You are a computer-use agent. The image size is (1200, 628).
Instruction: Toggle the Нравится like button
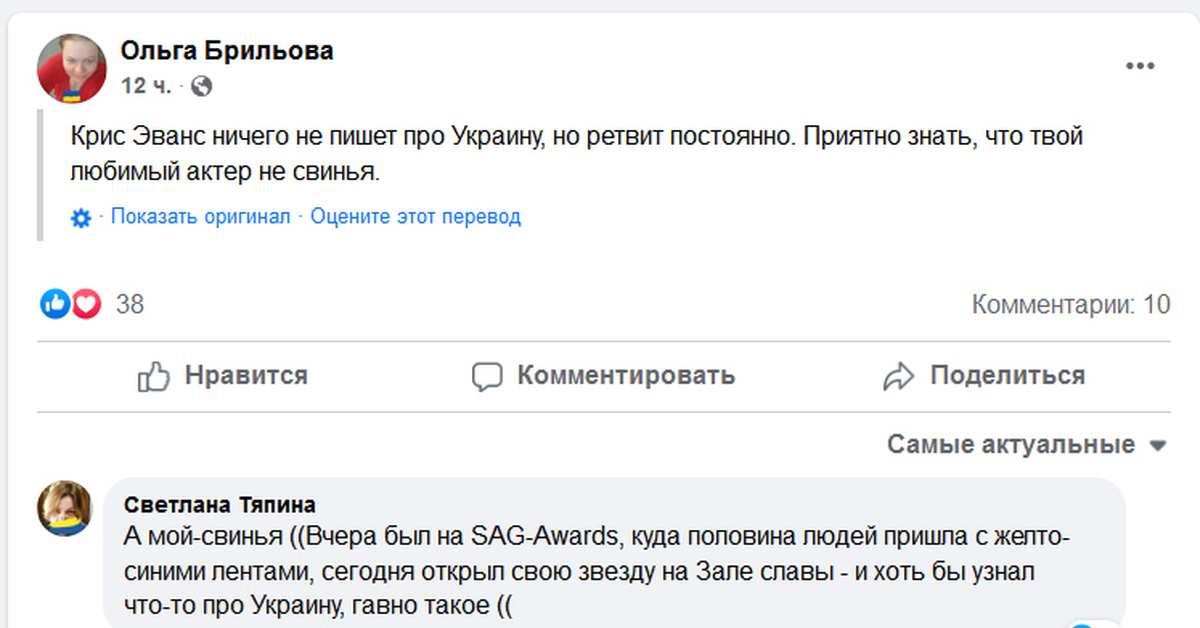(223, 376)
